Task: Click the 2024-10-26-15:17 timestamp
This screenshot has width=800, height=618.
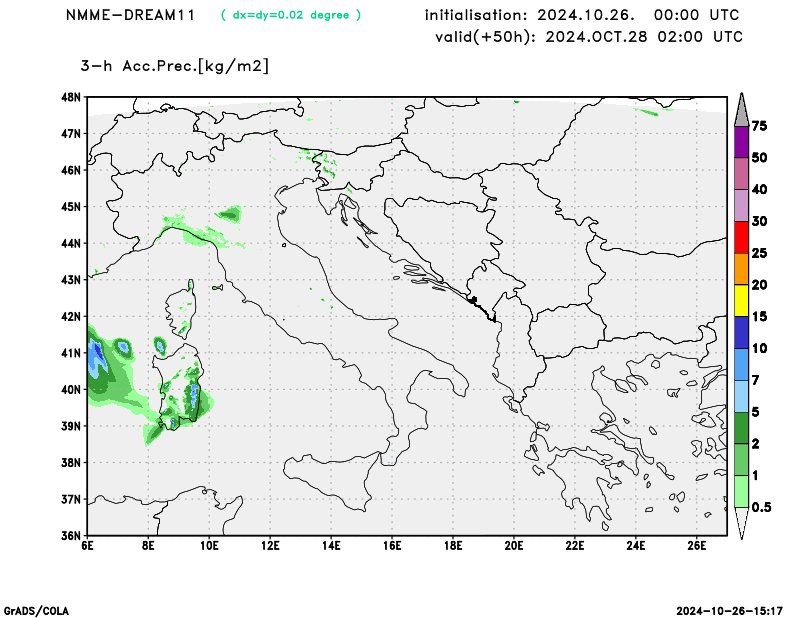Action: pyautogui.click(x=730, y=611)
